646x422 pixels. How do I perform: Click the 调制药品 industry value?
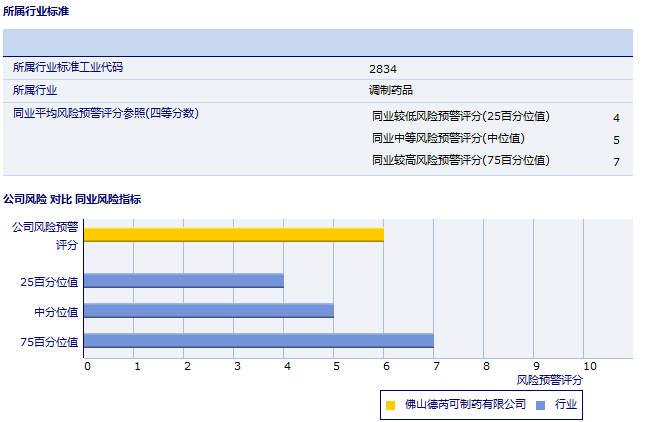[x=391, y=90]
